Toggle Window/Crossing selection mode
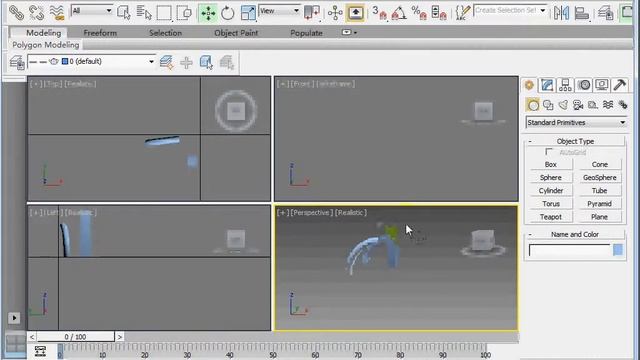This screenshot has width=640, height=360. click(x=184, y=13)
